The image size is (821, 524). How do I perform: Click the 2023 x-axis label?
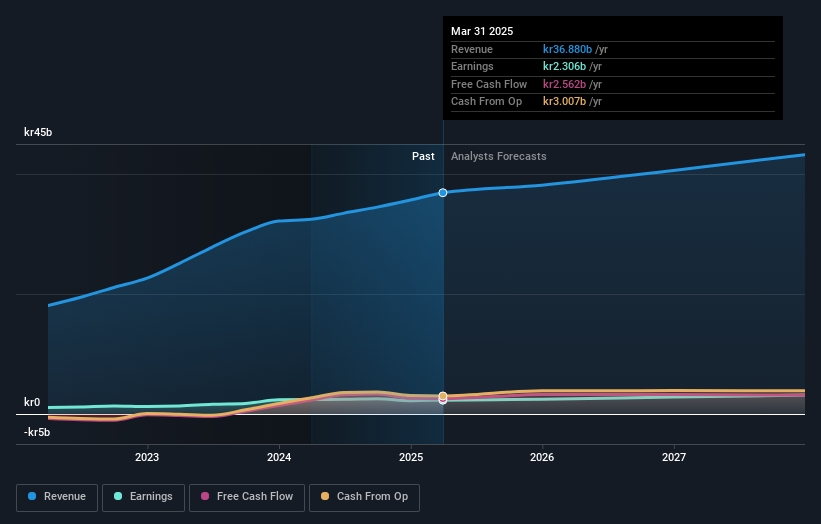click(x=147, y=457)
